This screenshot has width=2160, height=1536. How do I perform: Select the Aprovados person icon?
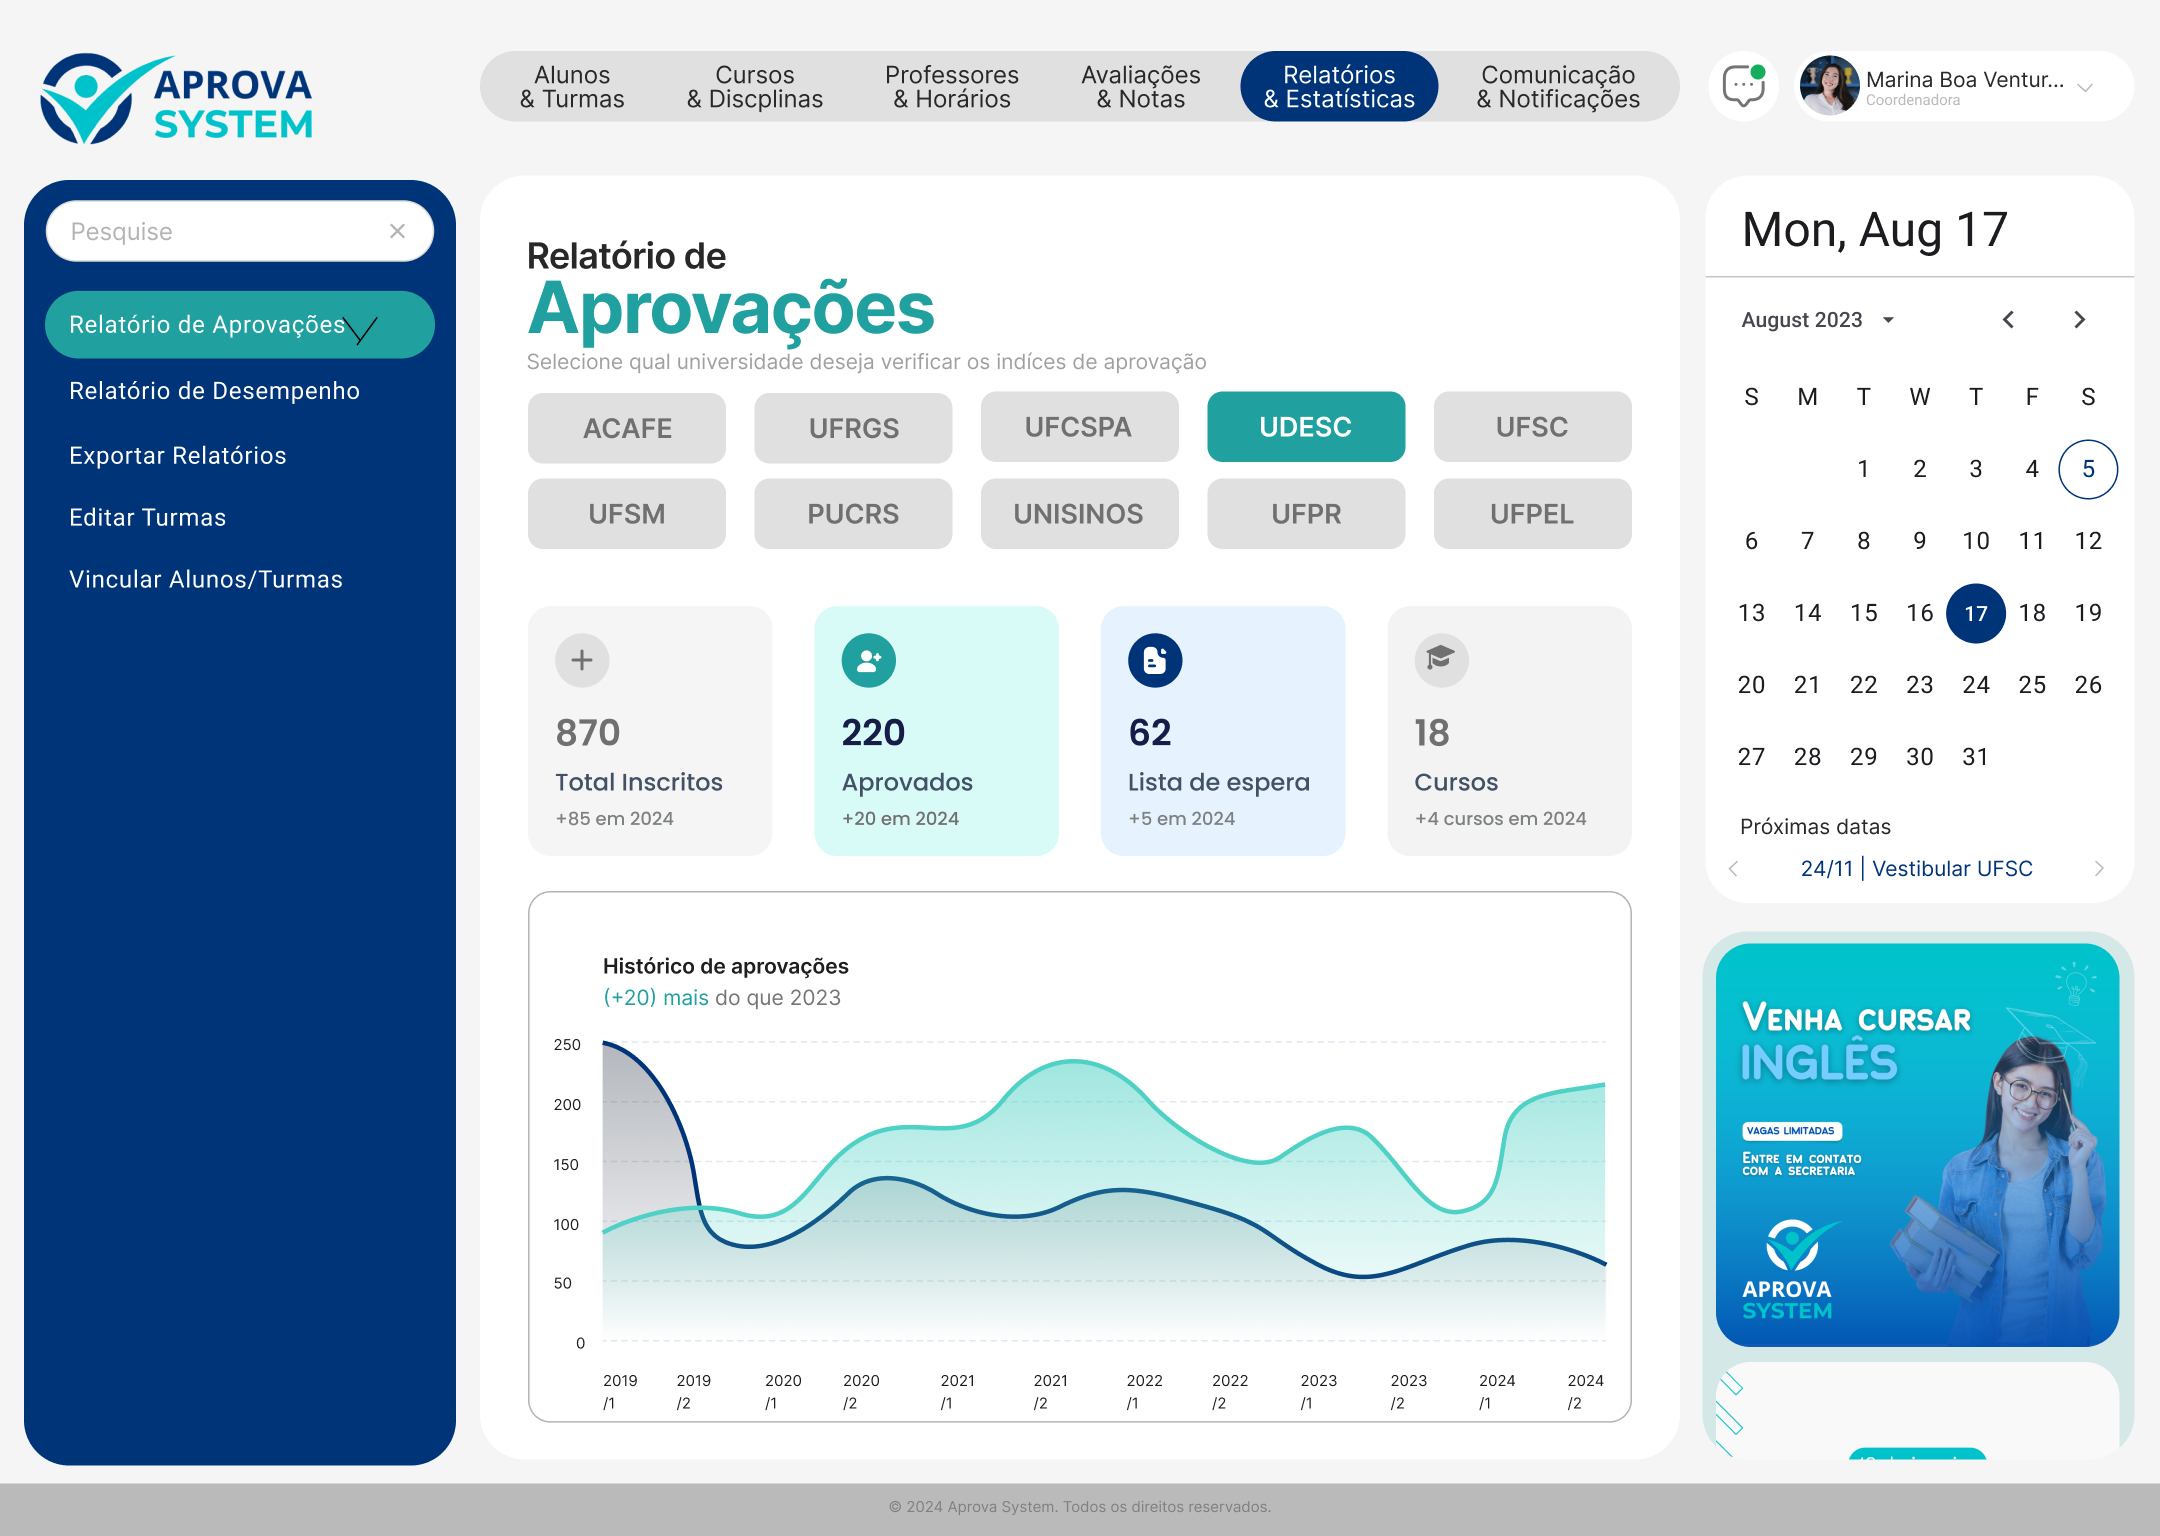(x=867, y=660)
